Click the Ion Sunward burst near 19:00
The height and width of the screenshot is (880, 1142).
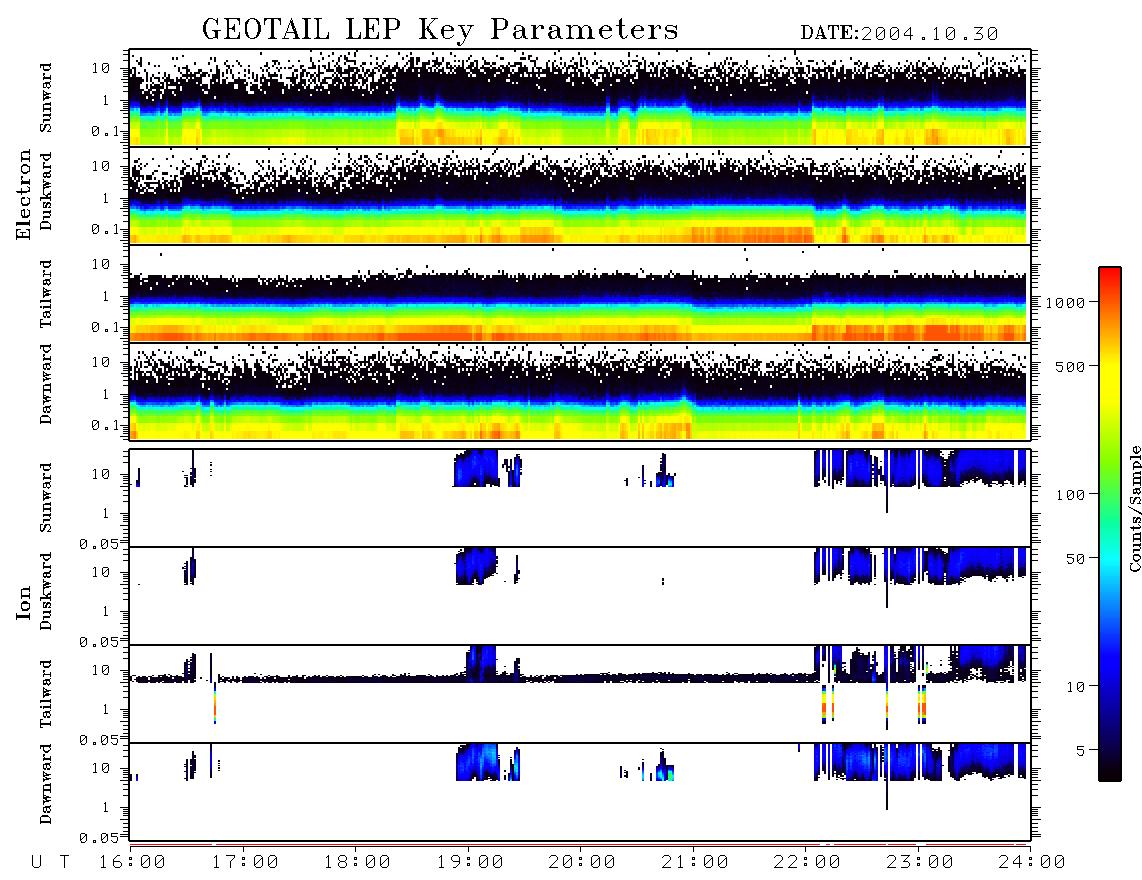pyautogui.click(x=476, y=468)
